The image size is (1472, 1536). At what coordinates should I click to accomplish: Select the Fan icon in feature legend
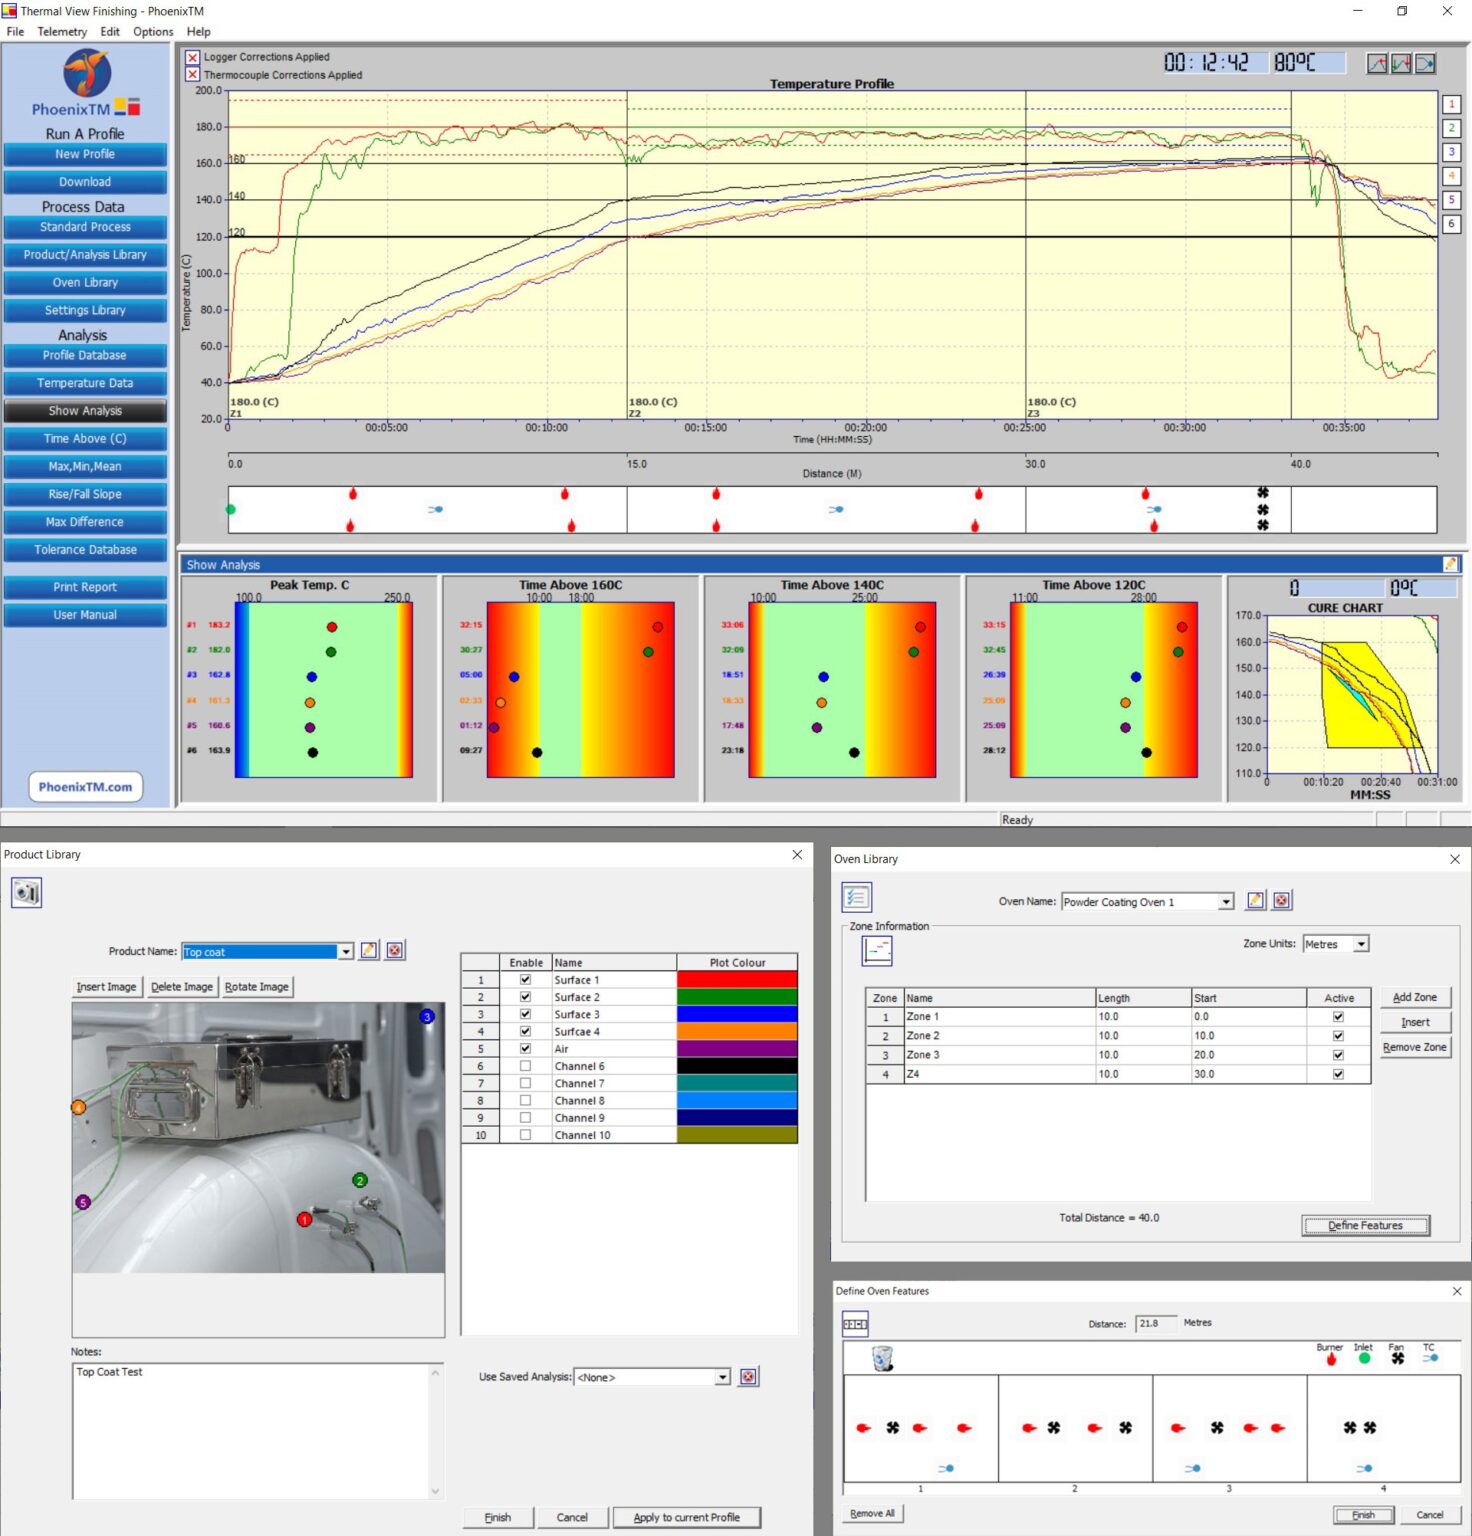coord(1397,1359)
